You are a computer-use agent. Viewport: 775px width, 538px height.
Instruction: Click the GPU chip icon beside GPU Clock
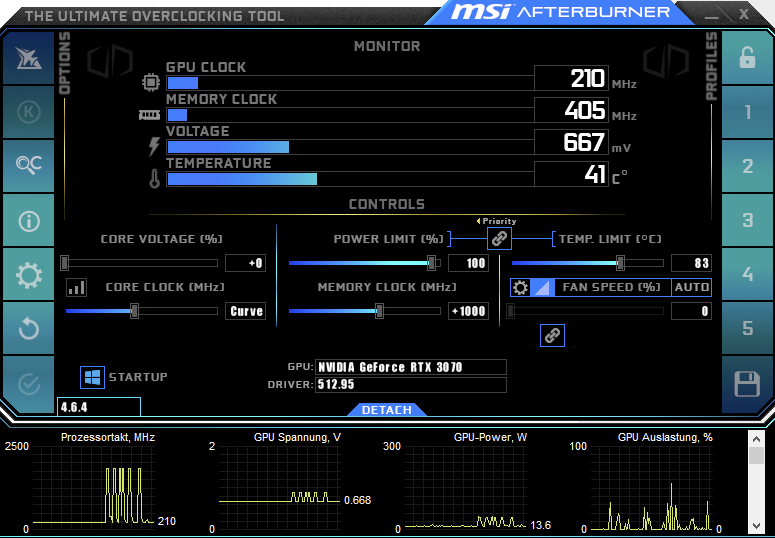tap(151, 82)
